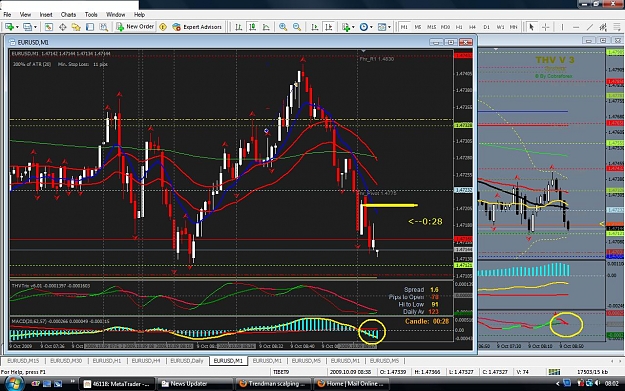This screenshot has width=625, height=391.
Task: Launch MetaEditor yellow diamond icon
Action: (163, 27)
